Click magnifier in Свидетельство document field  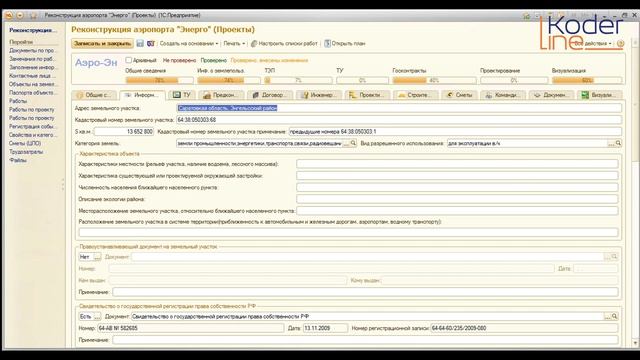coord(614,316)
